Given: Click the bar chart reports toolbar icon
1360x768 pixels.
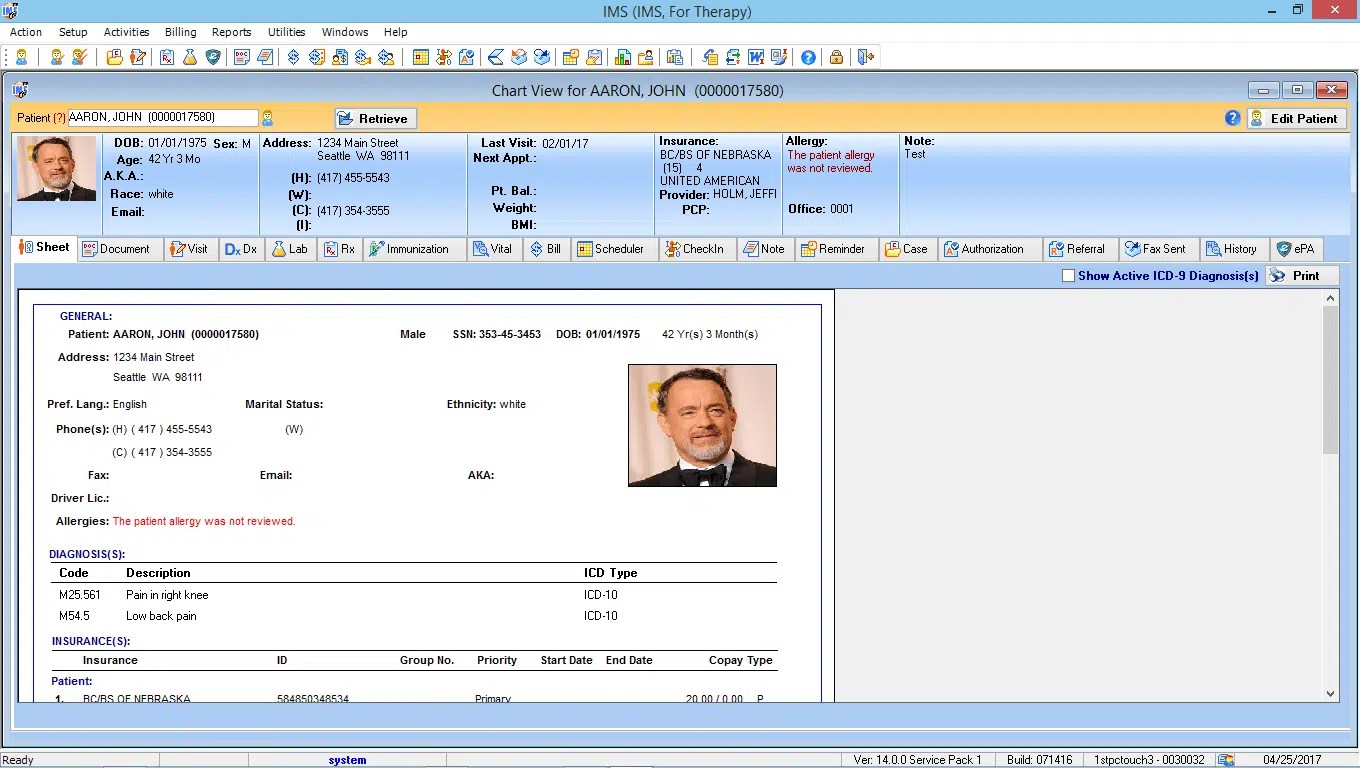Looking at the screenshot, I should point(622,57).
